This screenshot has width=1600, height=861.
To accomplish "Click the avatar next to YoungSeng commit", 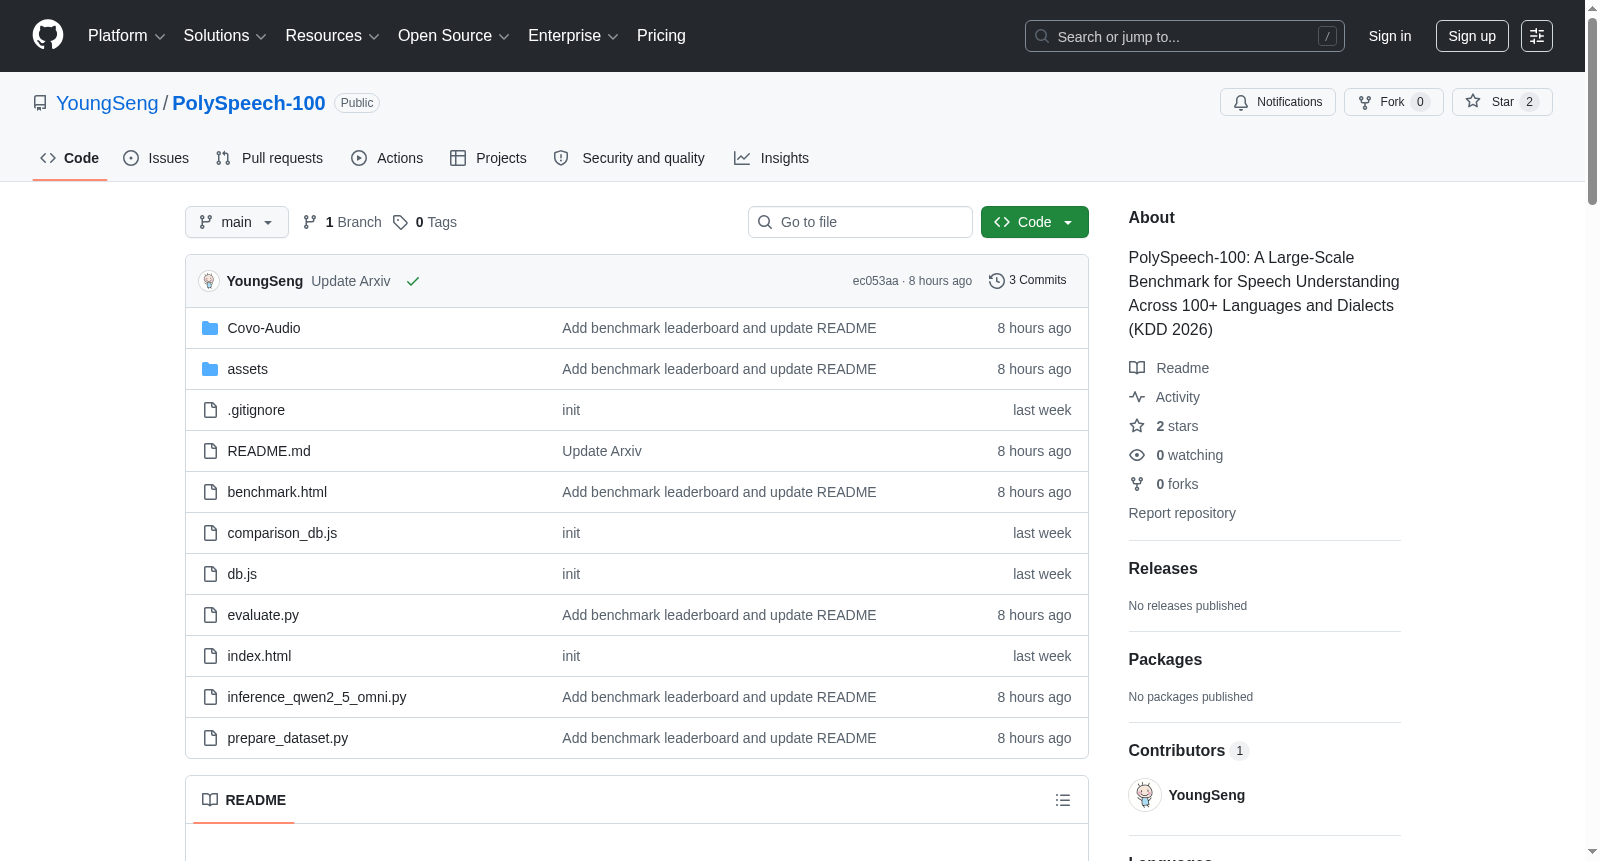I will (209, 281).
